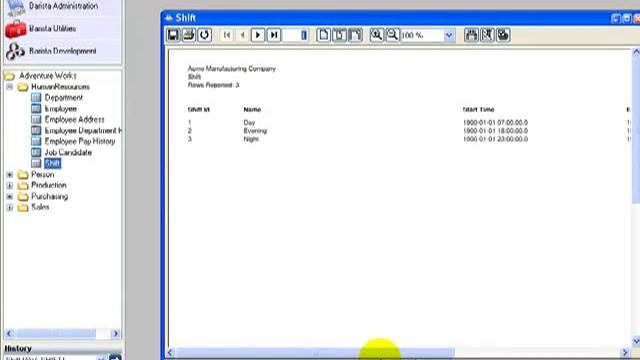640x360 pixels.
Task: Open the Employee table
Action: [x=61, y=109]
